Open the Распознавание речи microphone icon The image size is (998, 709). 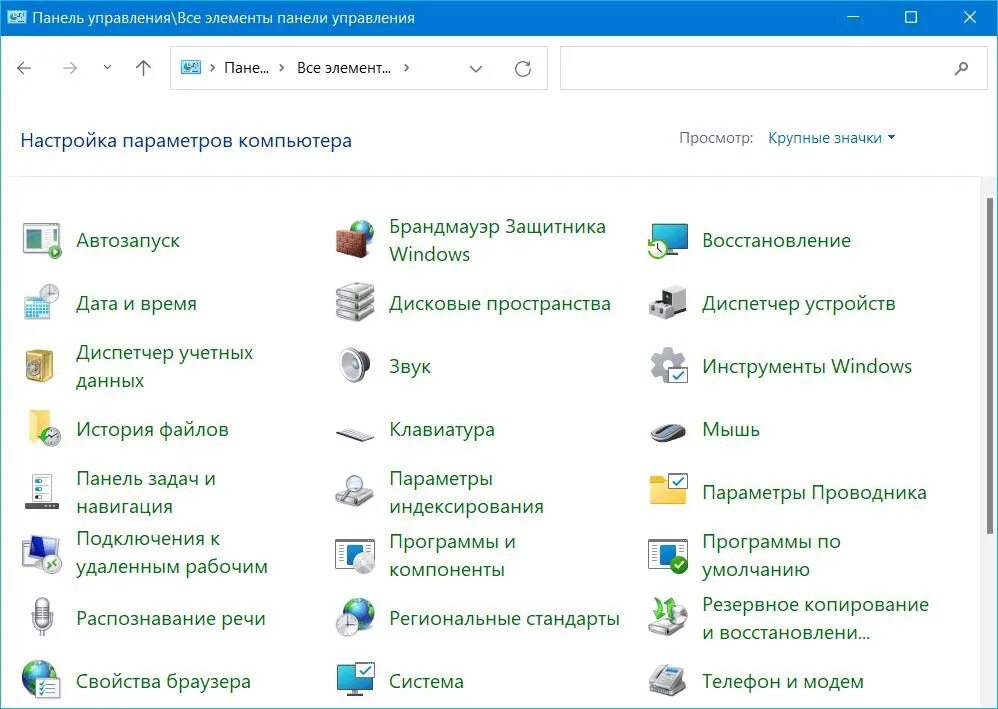41,617
